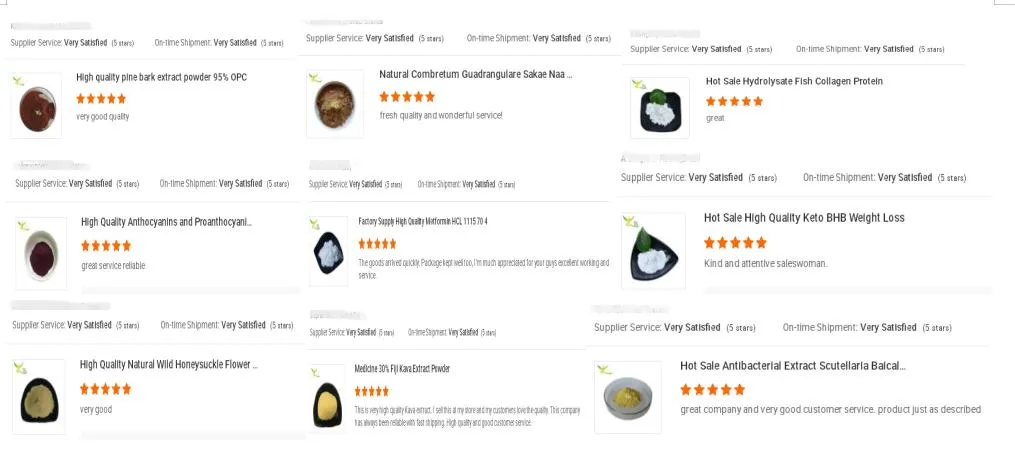Open "Hot Sale High Quality Keto BHB Weight Loss"
1015x451 pixels.
pyautogui.click(x=803, y=218)
